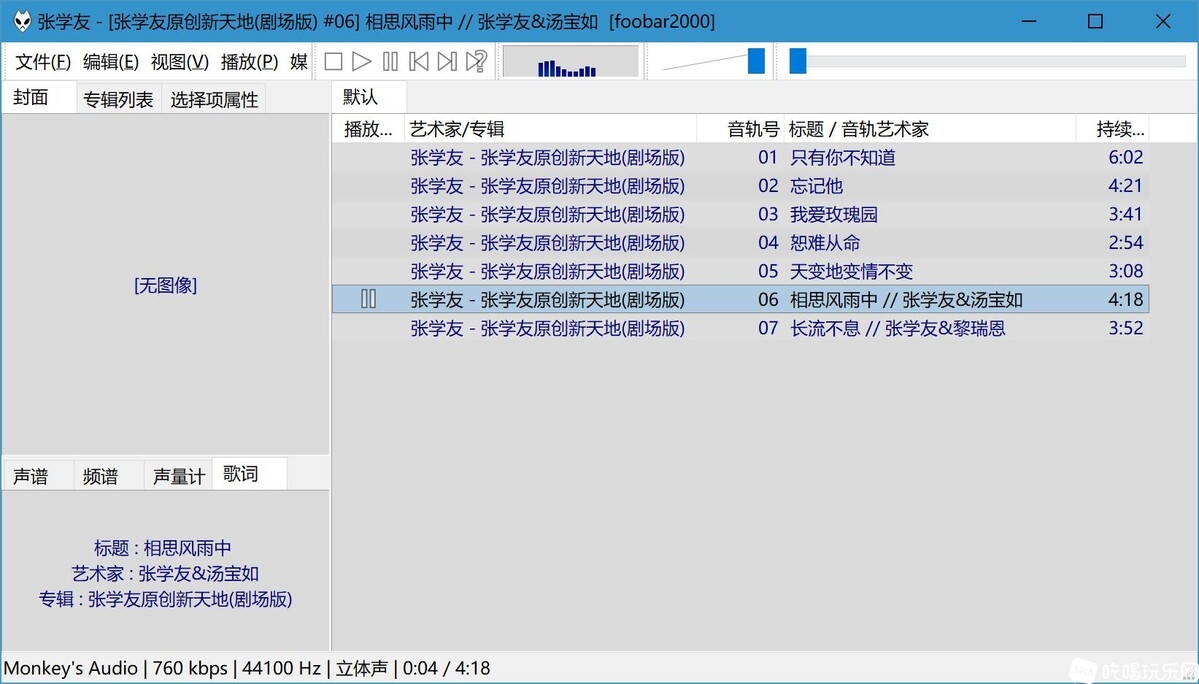Click the Play button in toolbar

[362, 61]
